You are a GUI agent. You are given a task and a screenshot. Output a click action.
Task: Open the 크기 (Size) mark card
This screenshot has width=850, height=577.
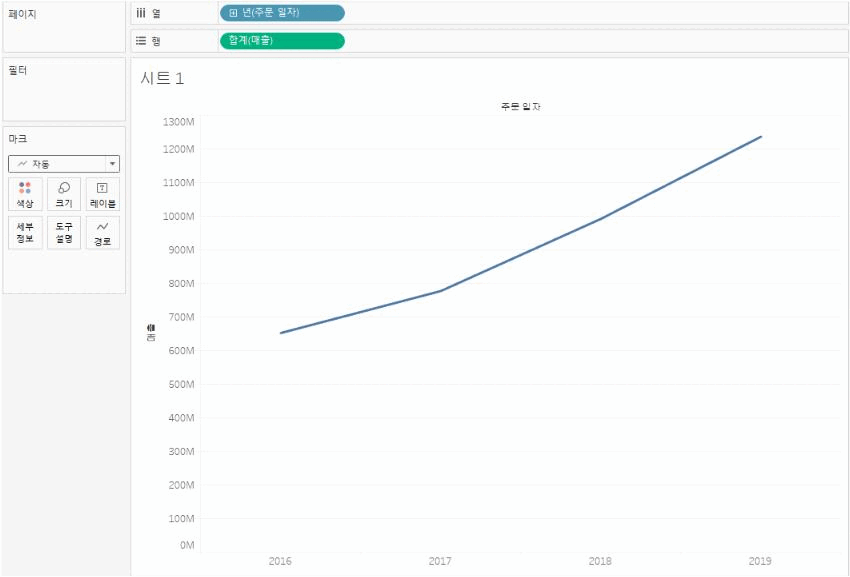(64, 194)
